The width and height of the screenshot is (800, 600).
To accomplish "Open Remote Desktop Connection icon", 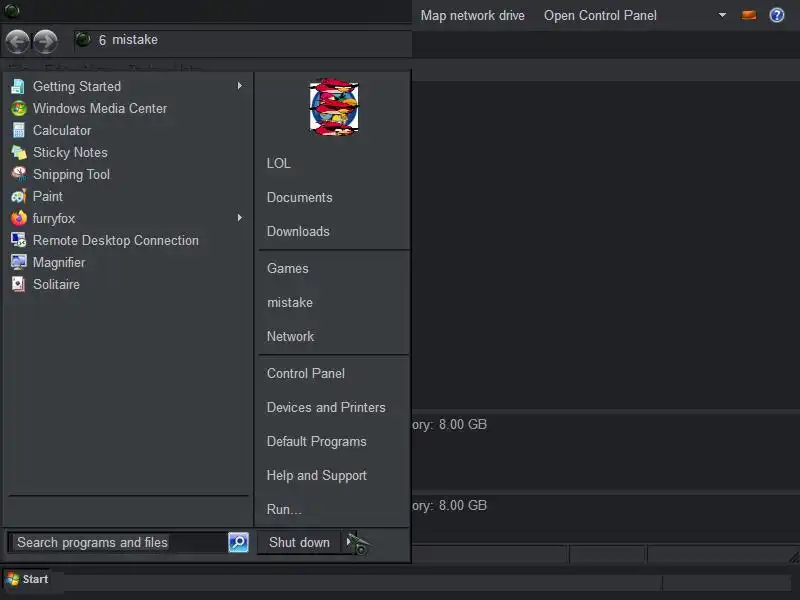I will pyautogui.click(x=18, y=240).
